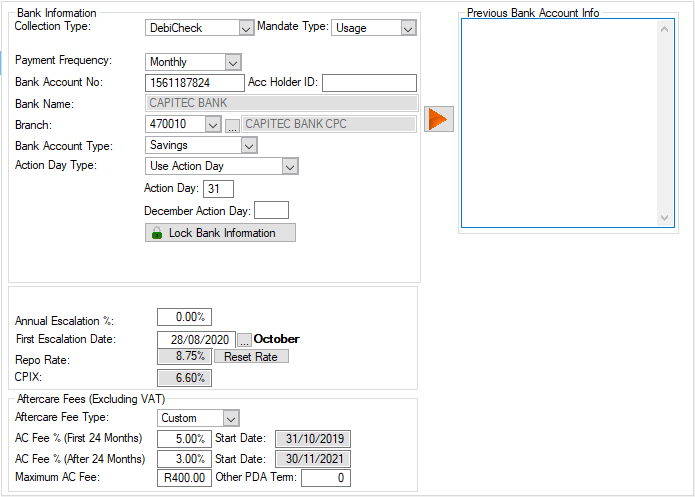Click the Annual Escalation % field
The image size is (695, 497).
point(184,317)
